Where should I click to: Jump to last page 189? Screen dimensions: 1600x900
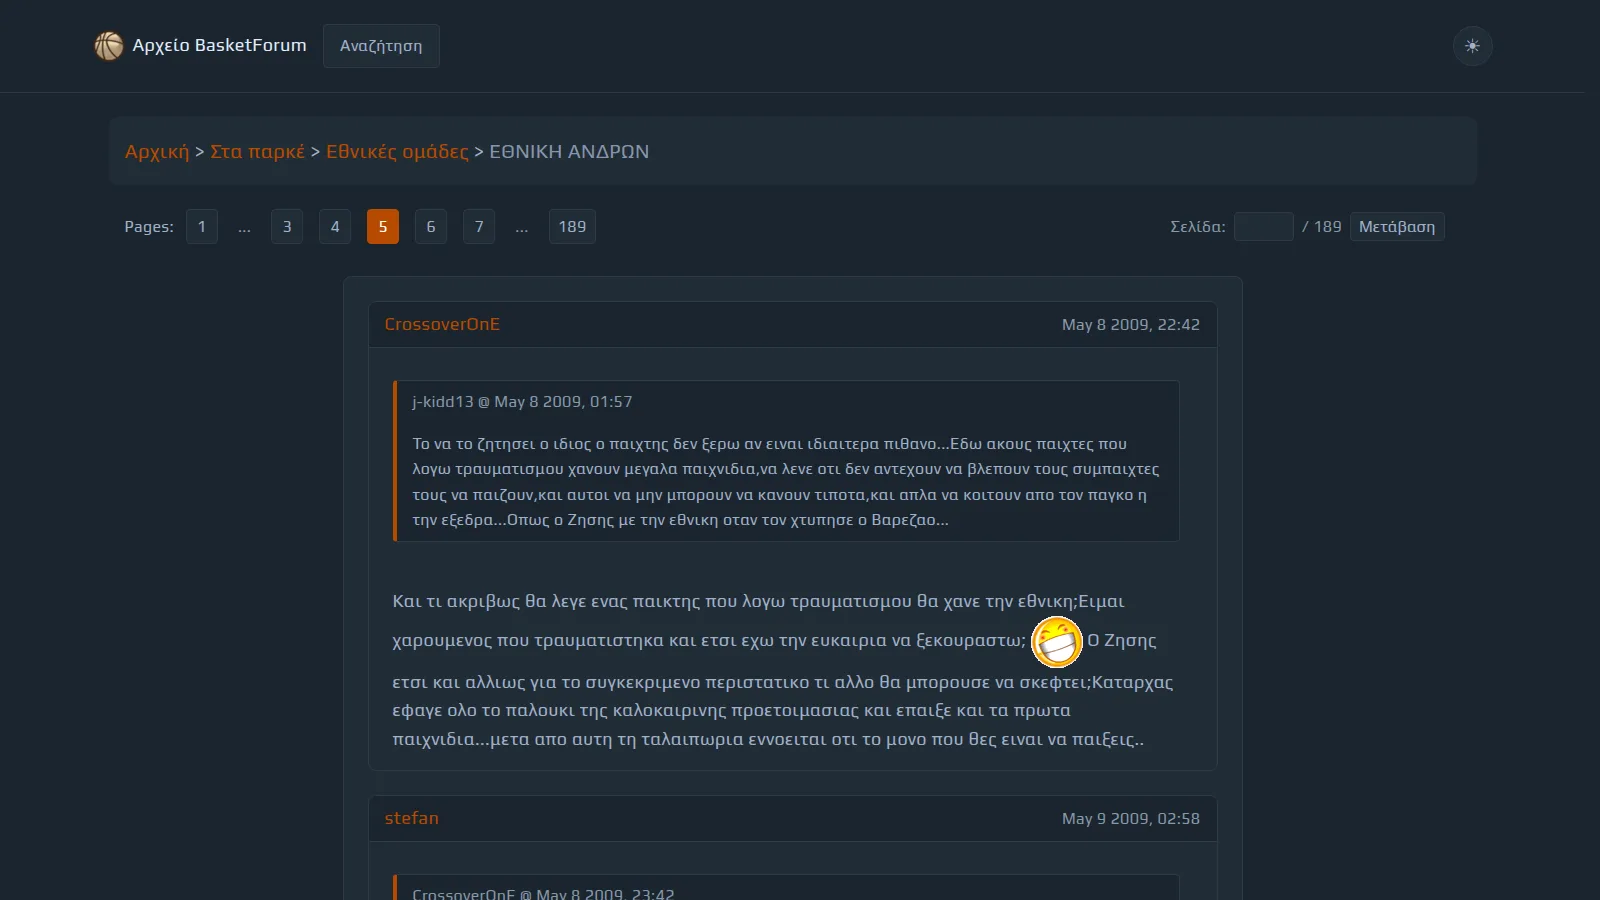coord(572,226)
